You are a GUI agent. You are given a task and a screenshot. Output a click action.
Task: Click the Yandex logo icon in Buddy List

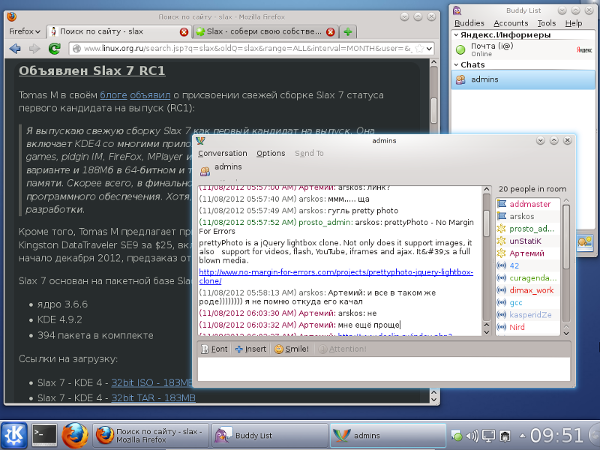pyautogui.click(x=584, y=50)
